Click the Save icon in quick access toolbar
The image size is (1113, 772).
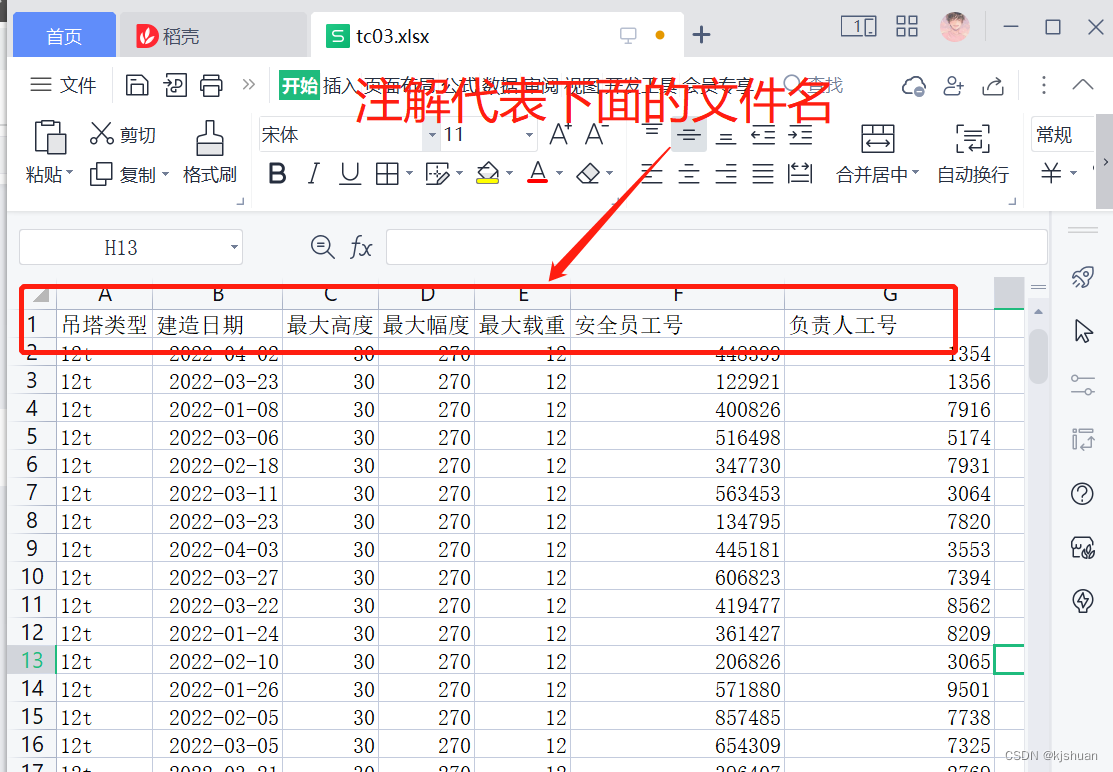(137, 86)
